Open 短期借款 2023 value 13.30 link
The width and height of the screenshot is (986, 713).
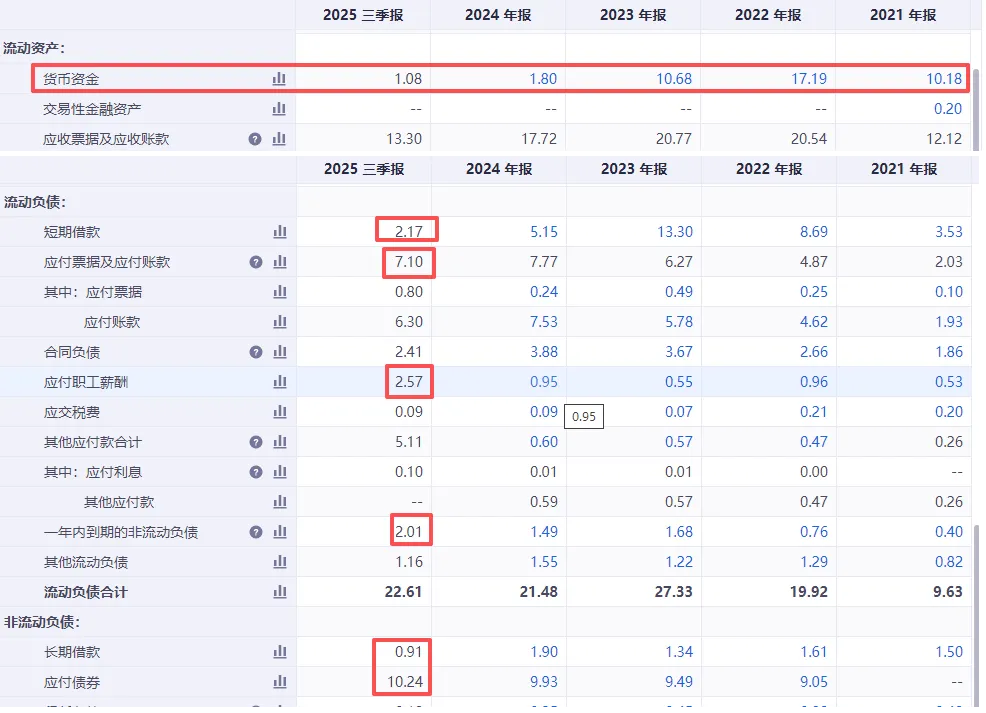coord(675,232)
